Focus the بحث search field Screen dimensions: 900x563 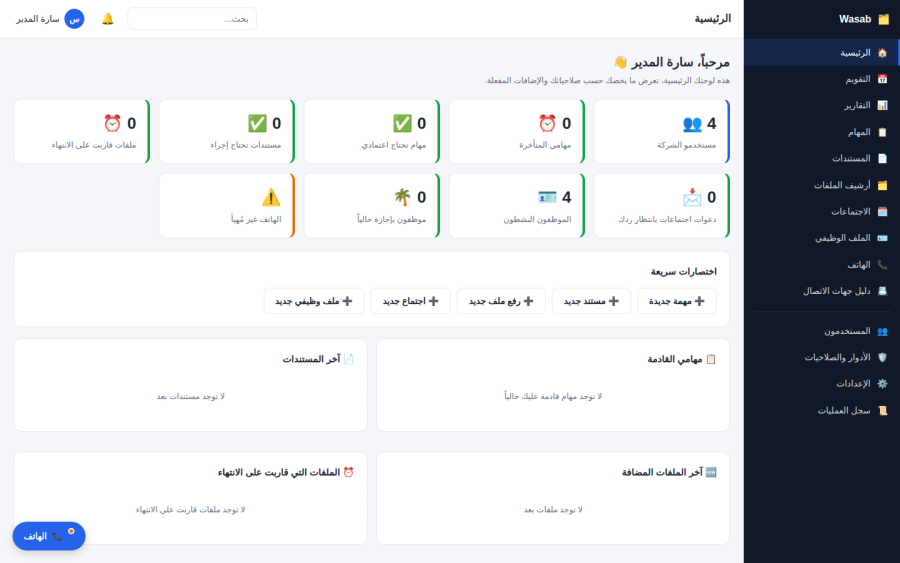click(192, 19)
